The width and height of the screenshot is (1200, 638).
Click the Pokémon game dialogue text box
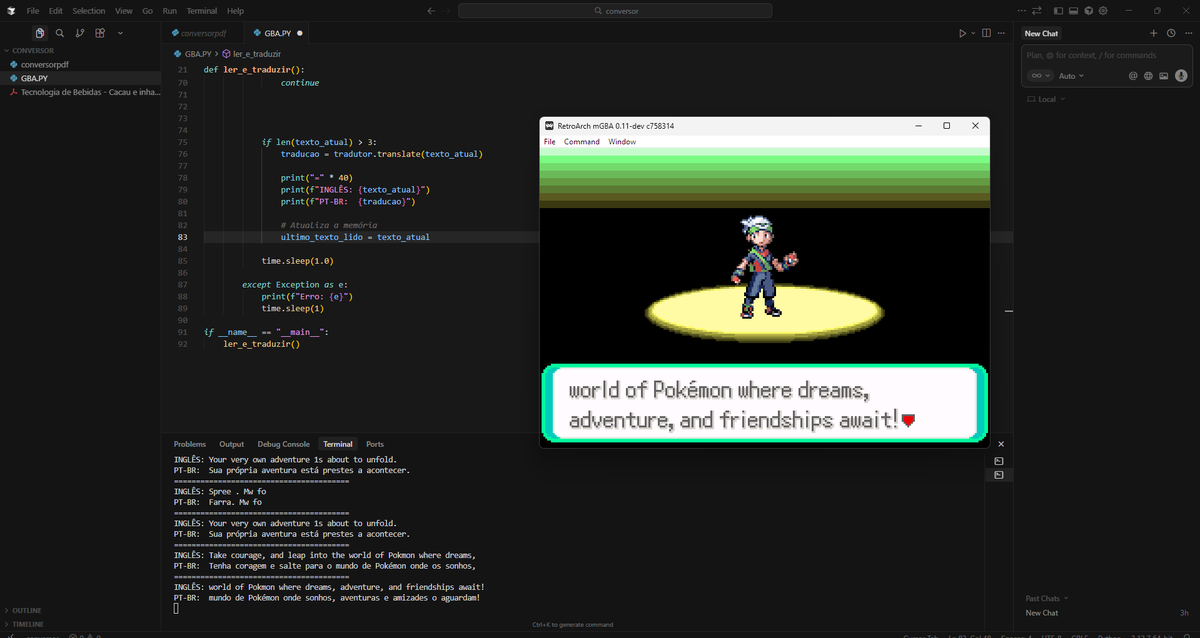tap(765, 404)
